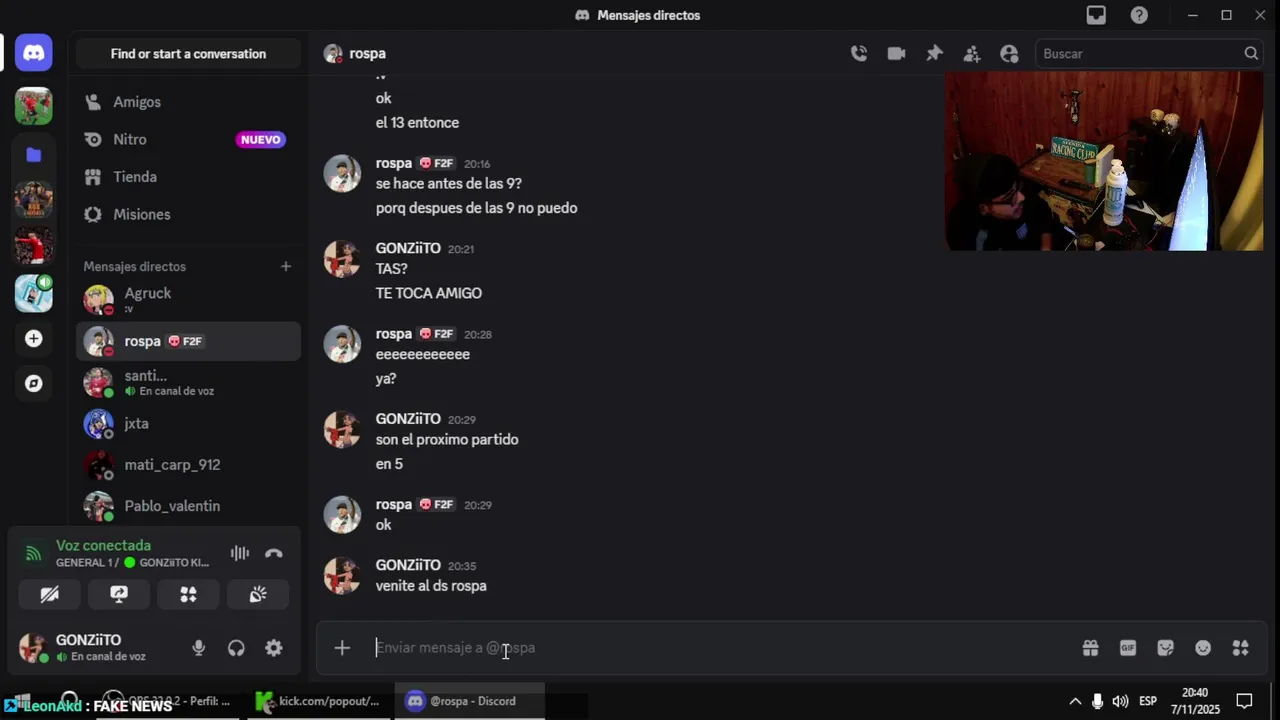Open the attachment plus menu
The height and width of the screenshot is (720, 1280).
point(342,648)
